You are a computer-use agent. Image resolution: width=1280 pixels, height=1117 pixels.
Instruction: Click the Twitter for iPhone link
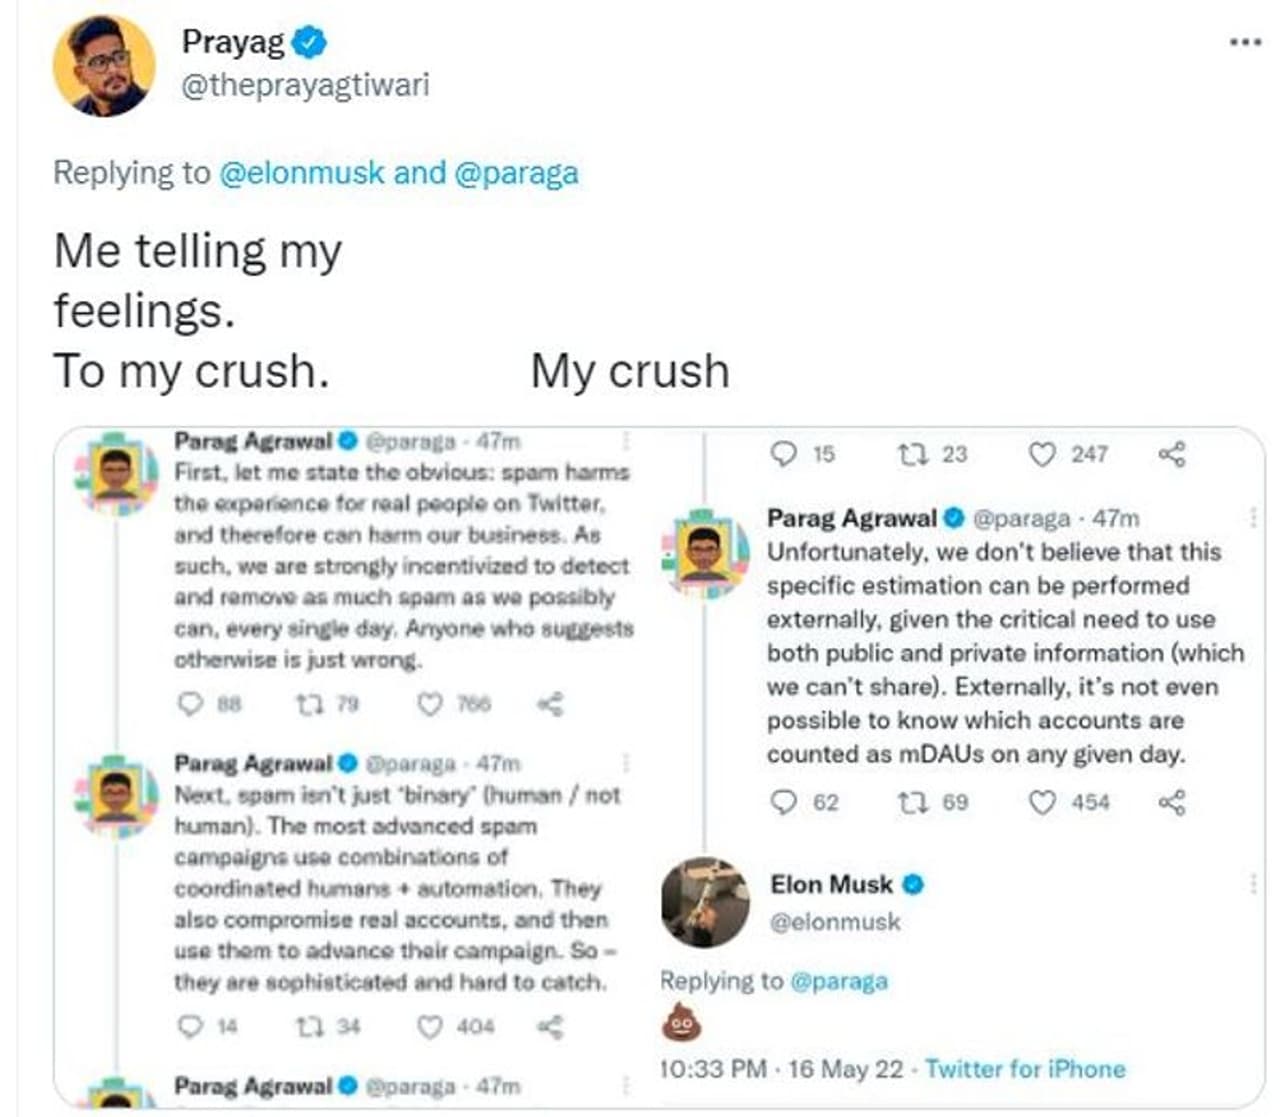pos(1025,1069)
